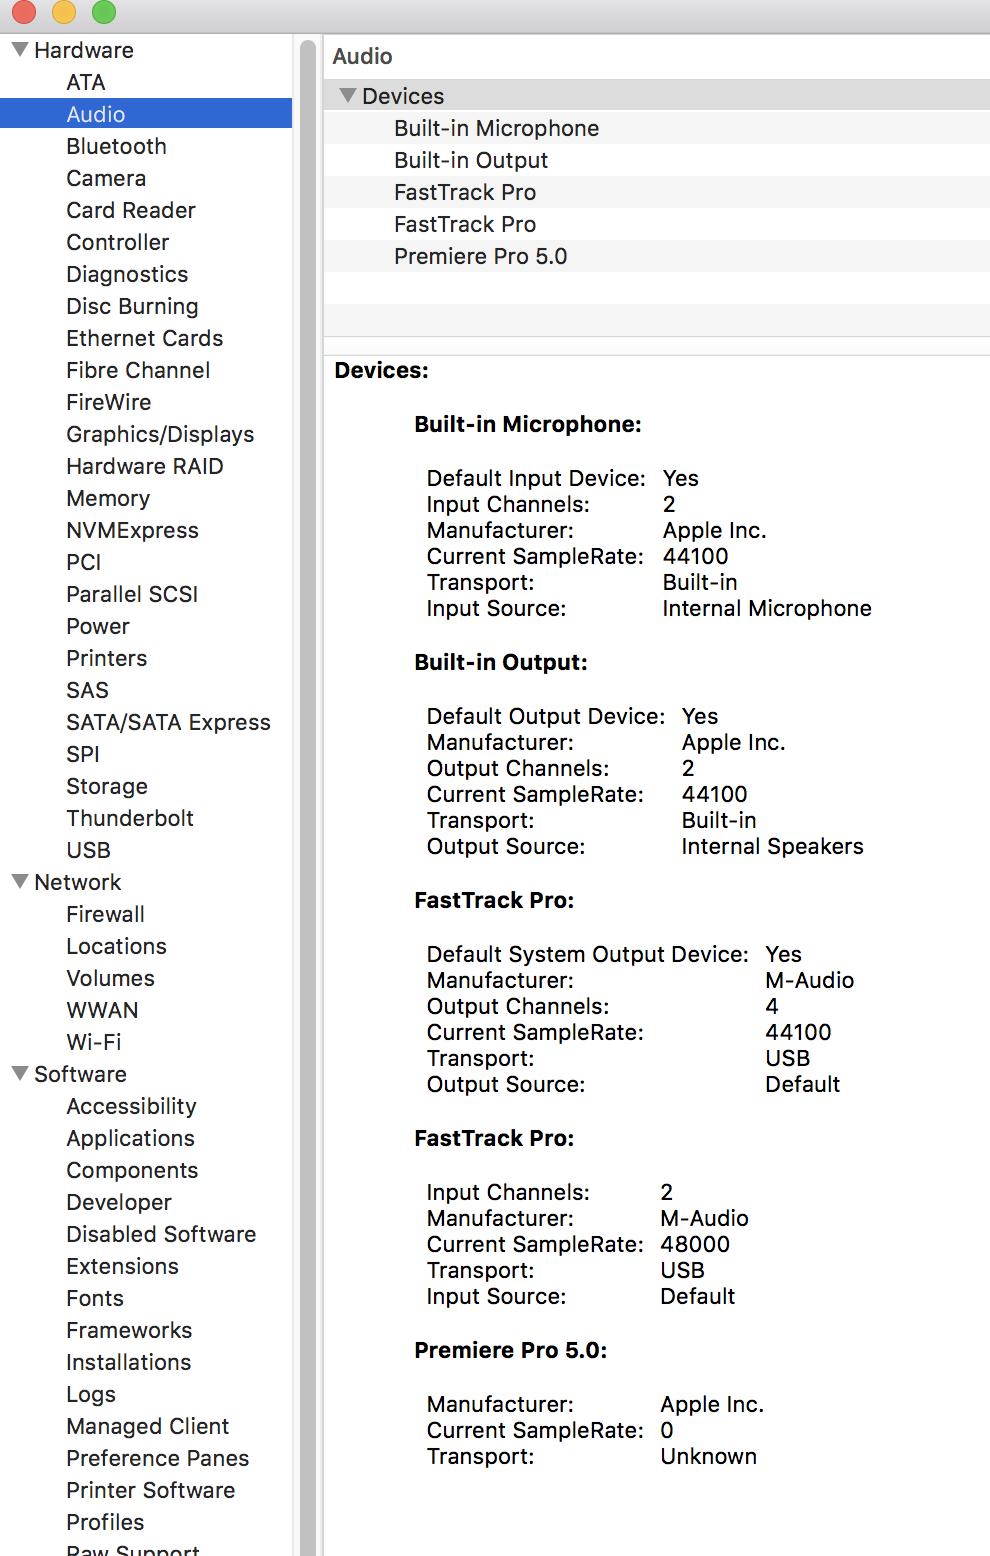Select Extensions under Software

(x=122, y=1266)
